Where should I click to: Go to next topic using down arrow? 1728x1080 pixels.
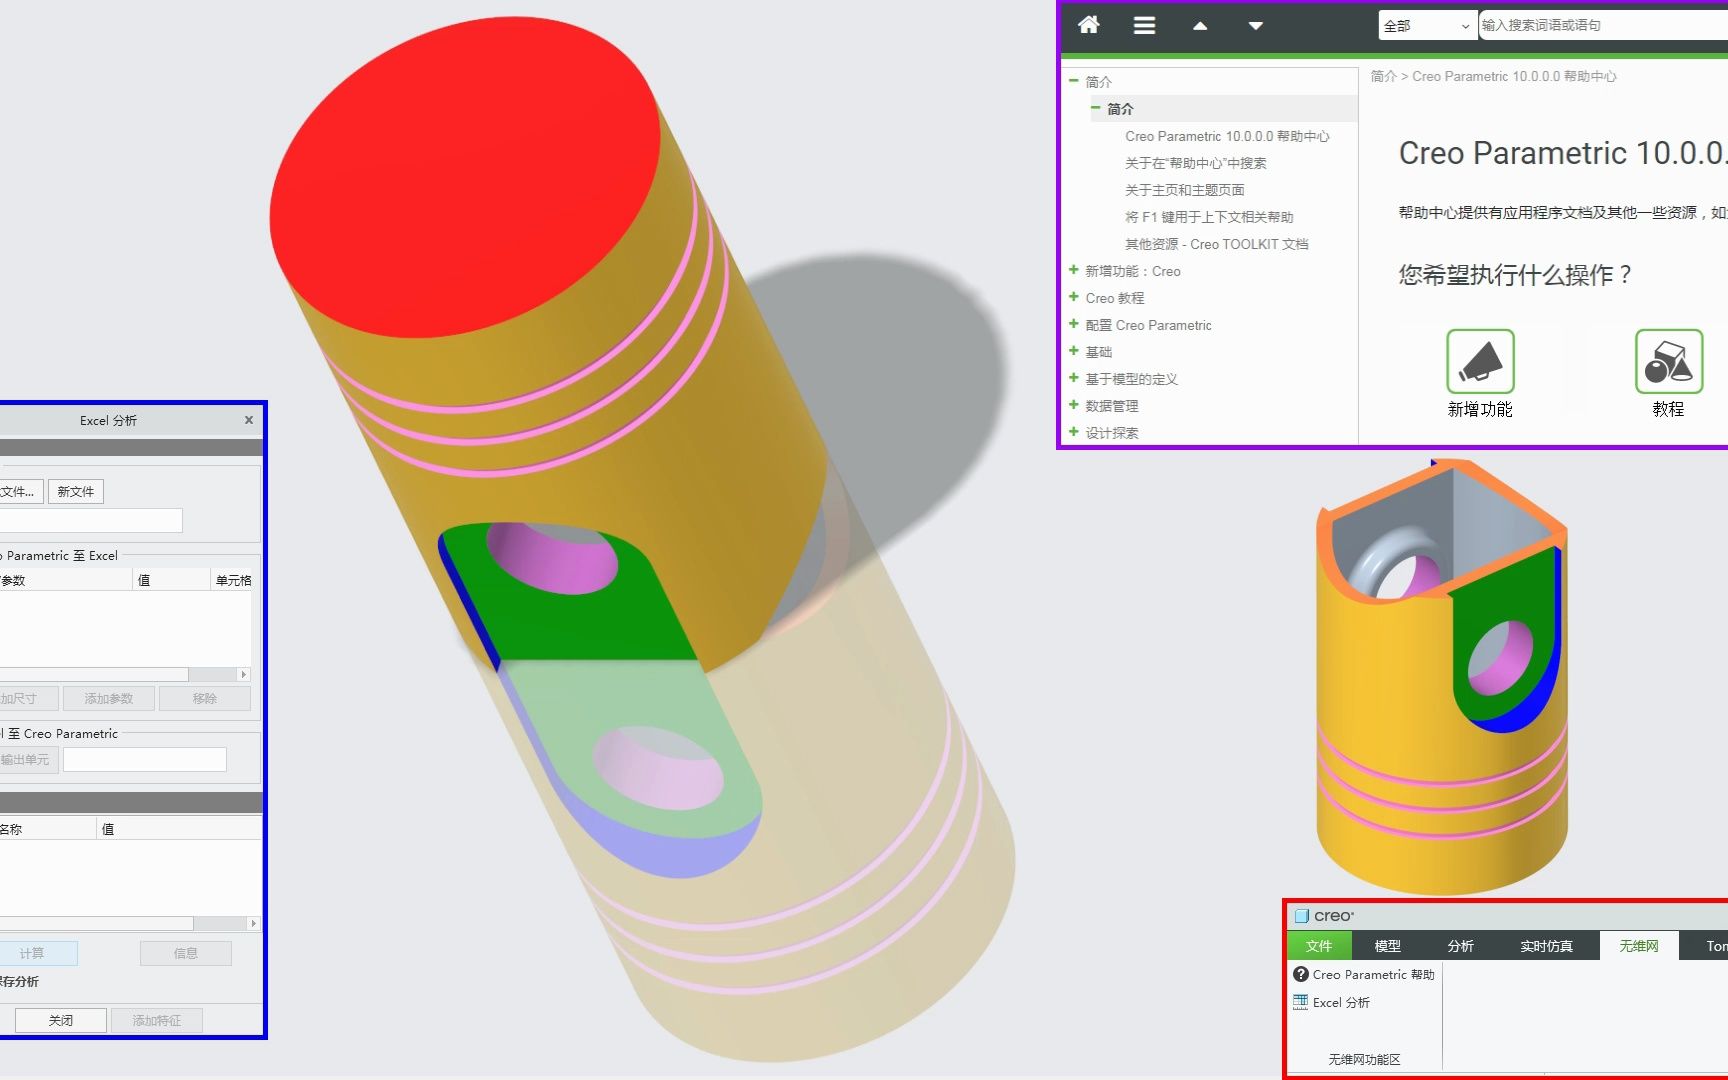tap(1256, 26)
